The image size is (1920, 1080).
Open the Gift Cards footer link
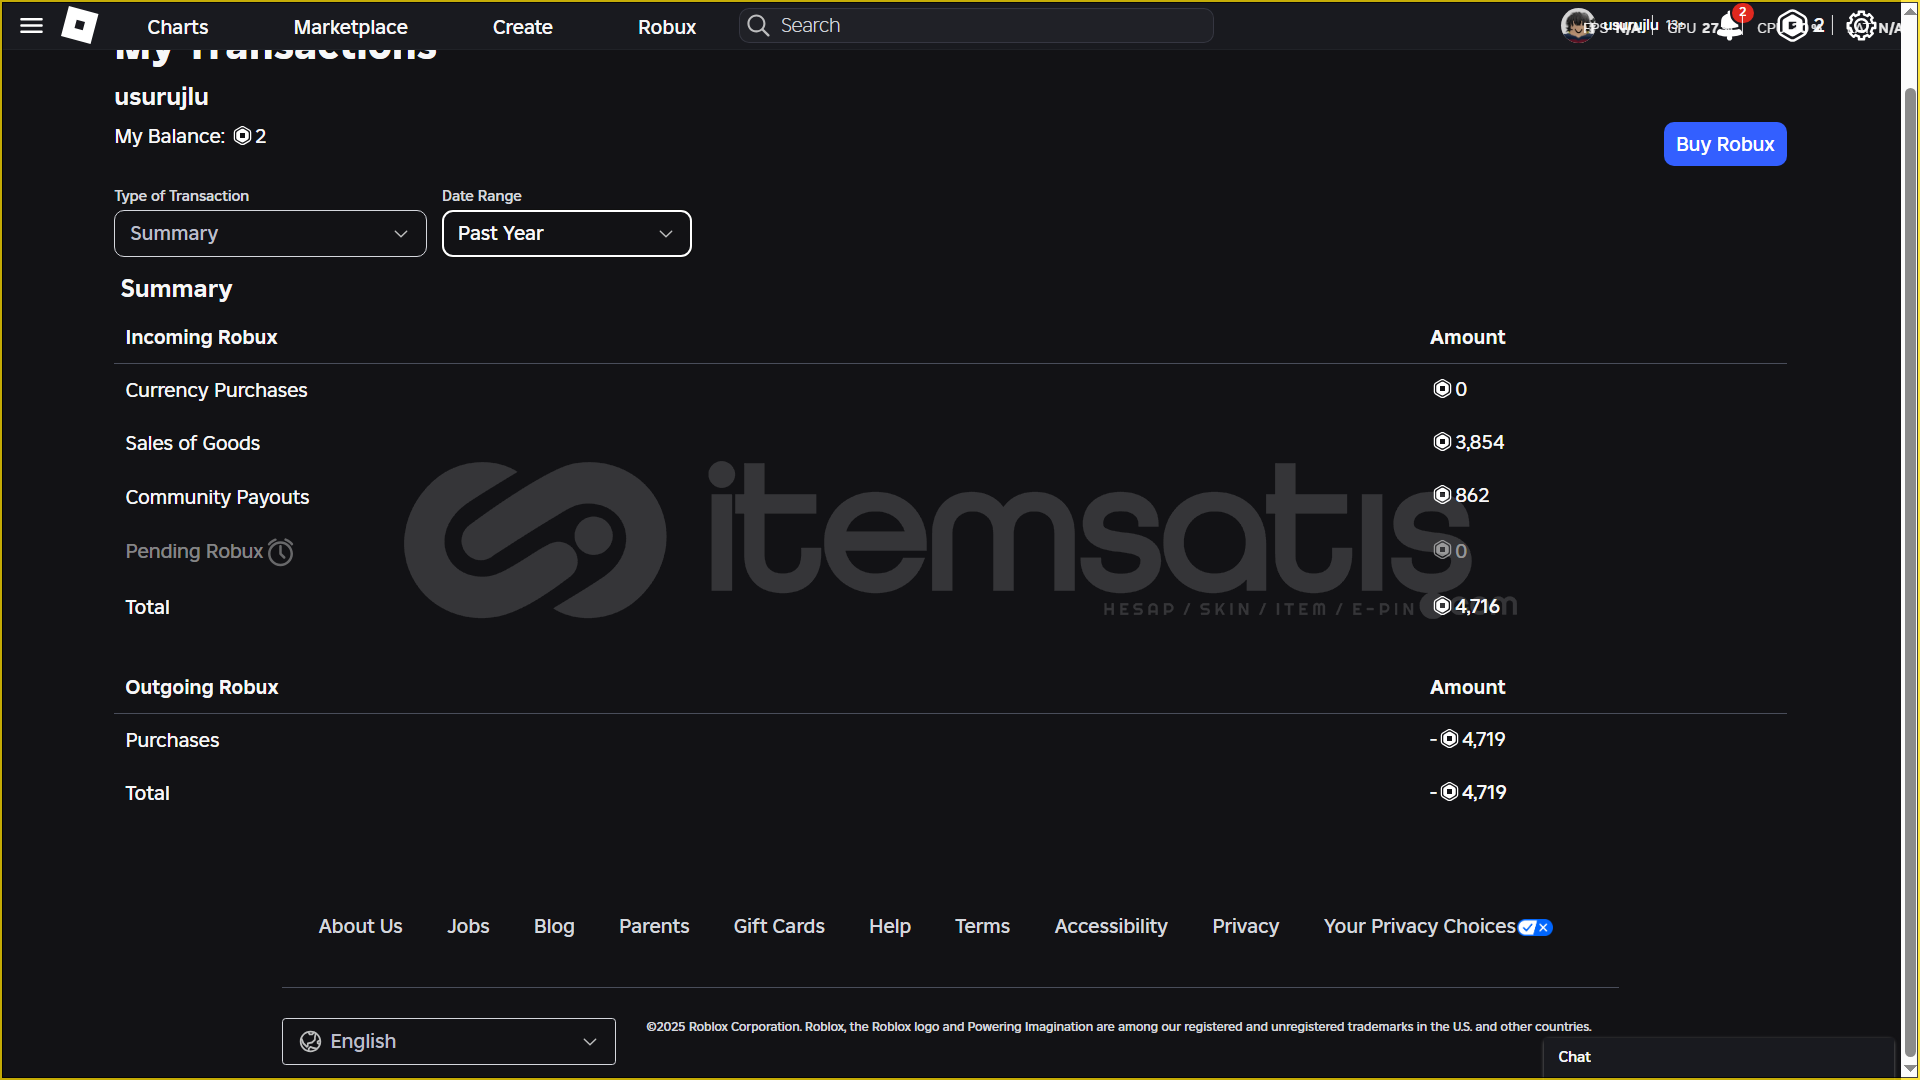(x=779, y=927)
